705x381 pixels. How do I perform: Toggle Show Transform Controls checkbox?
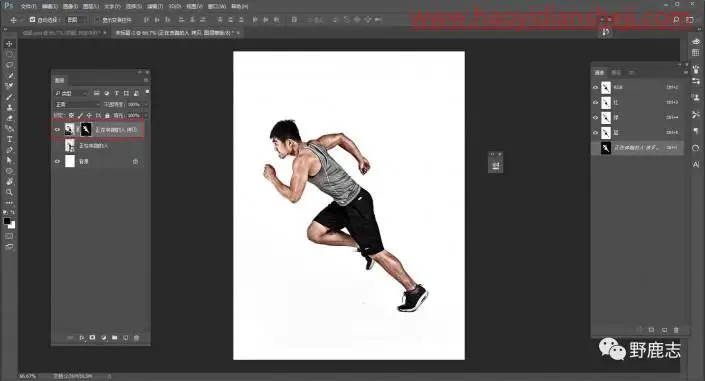coord(97,20)
